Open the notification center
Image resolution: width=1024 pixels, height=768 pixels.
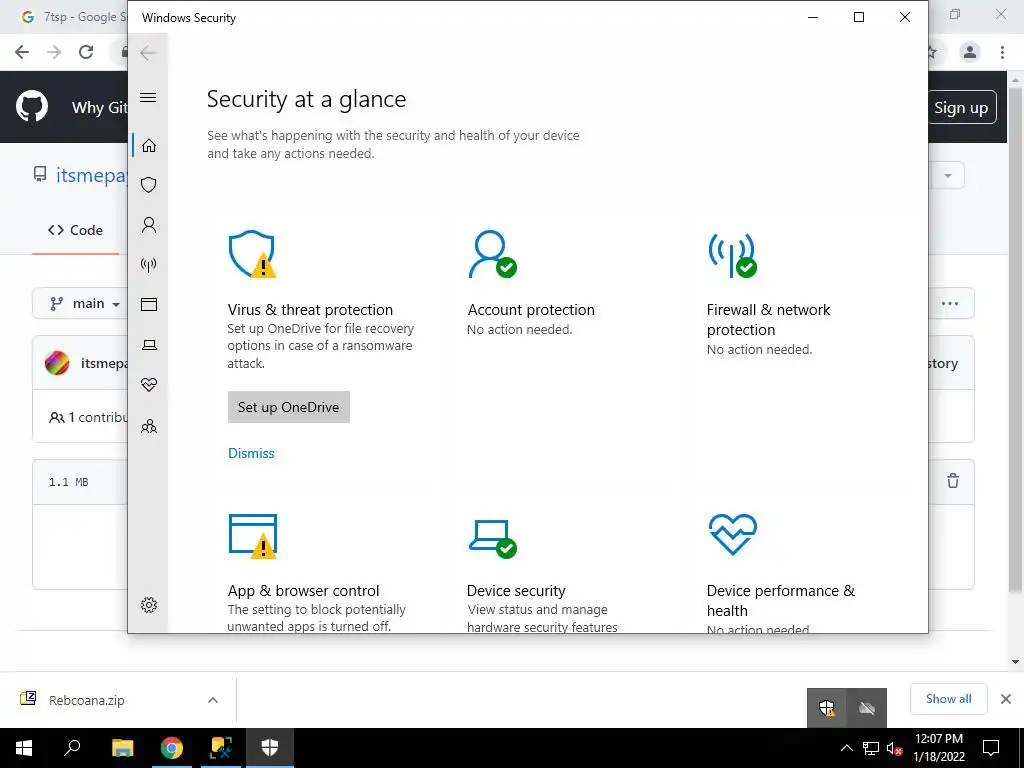991,748
